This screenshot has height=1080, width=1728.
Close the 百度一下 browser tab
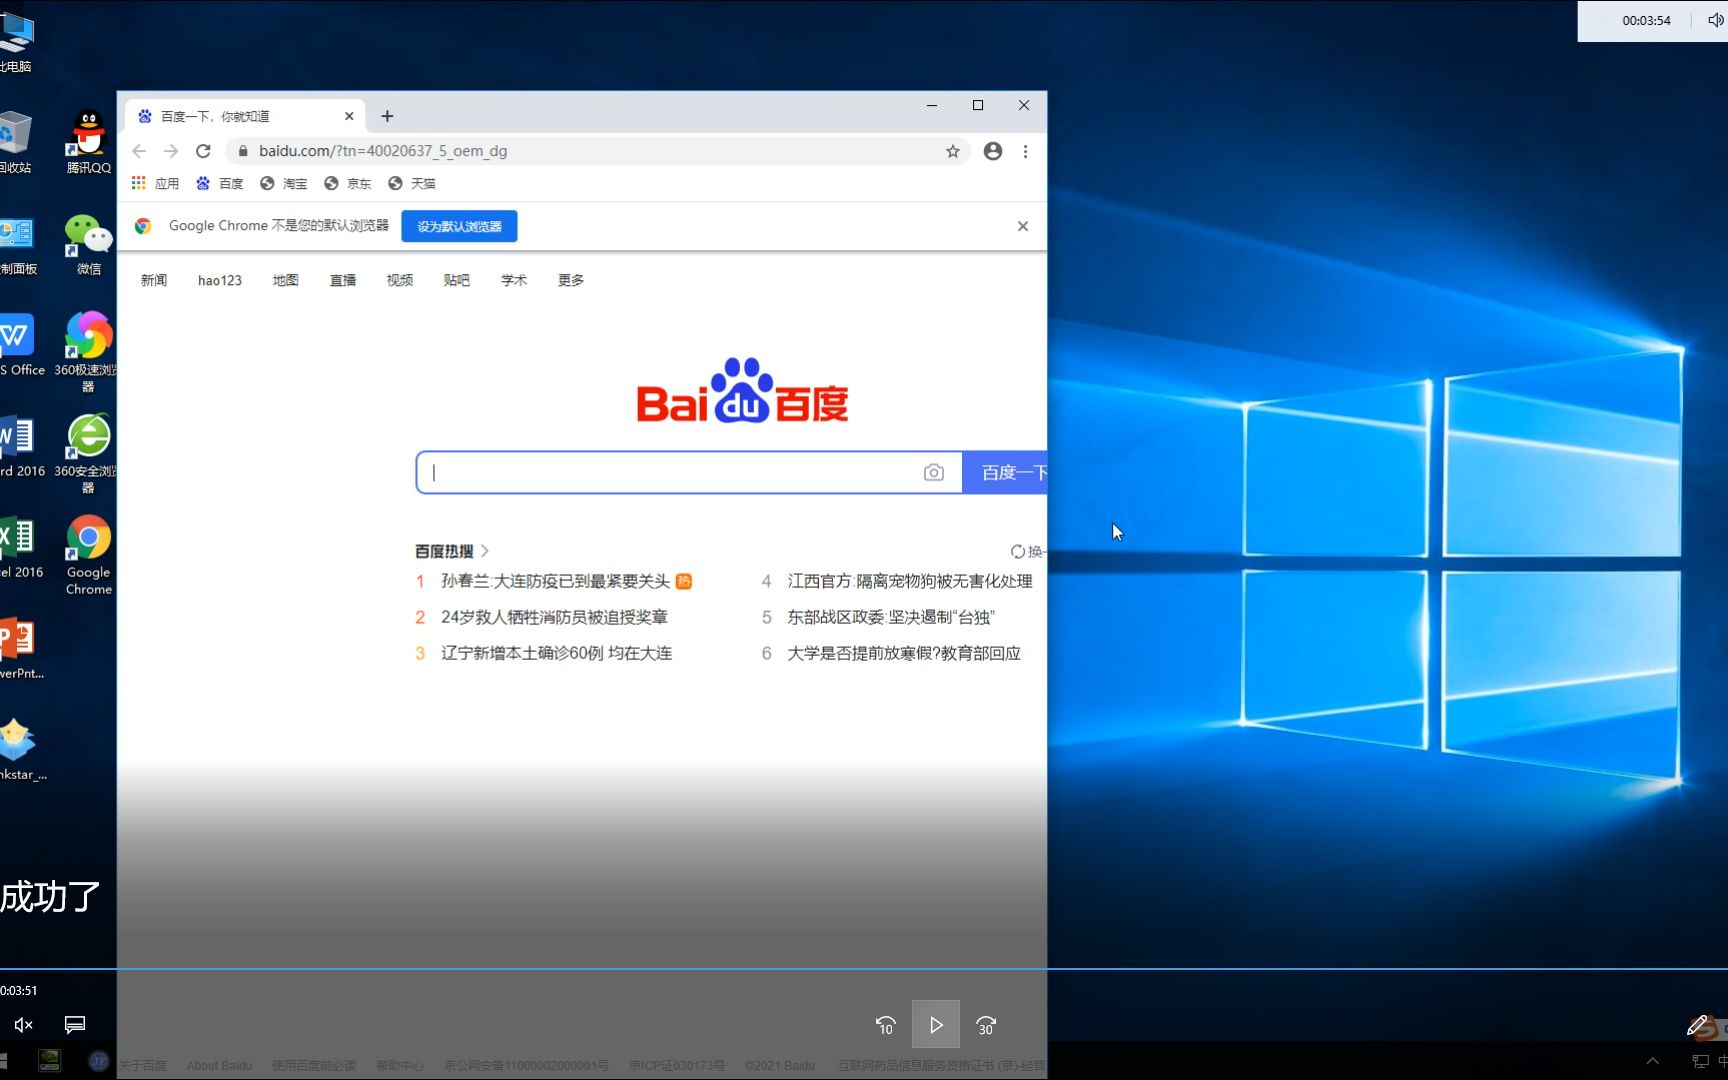click(349, 116)
